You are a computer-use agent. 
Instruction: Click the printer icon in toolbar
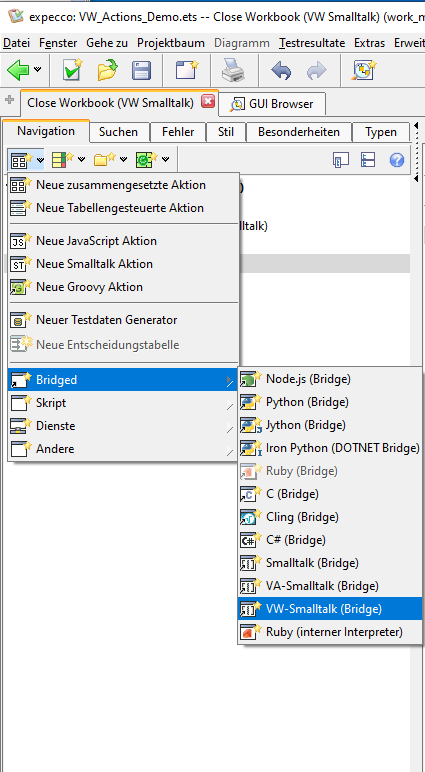tap(232, 70)
